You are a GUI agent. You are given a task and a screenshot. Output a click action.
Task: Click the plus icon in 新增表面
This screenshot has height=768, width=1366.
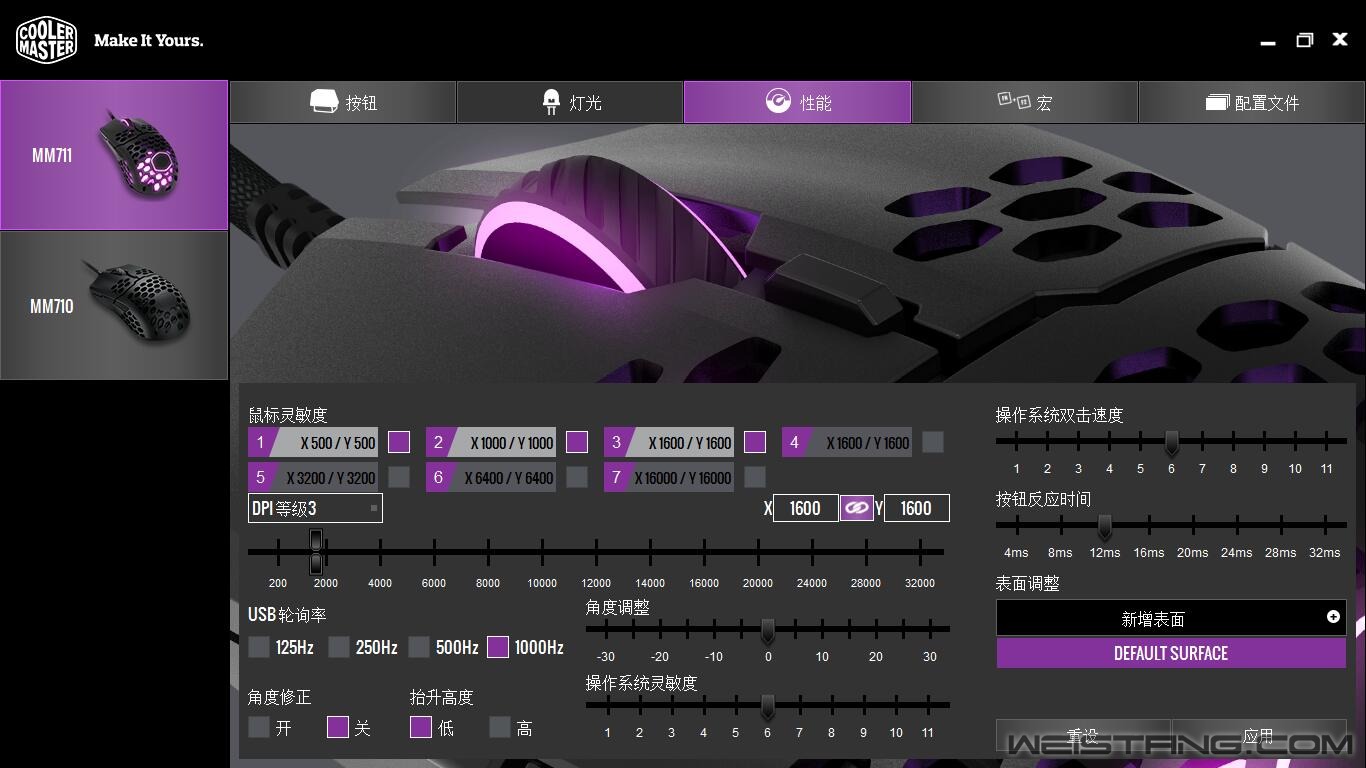[1333, 617]
